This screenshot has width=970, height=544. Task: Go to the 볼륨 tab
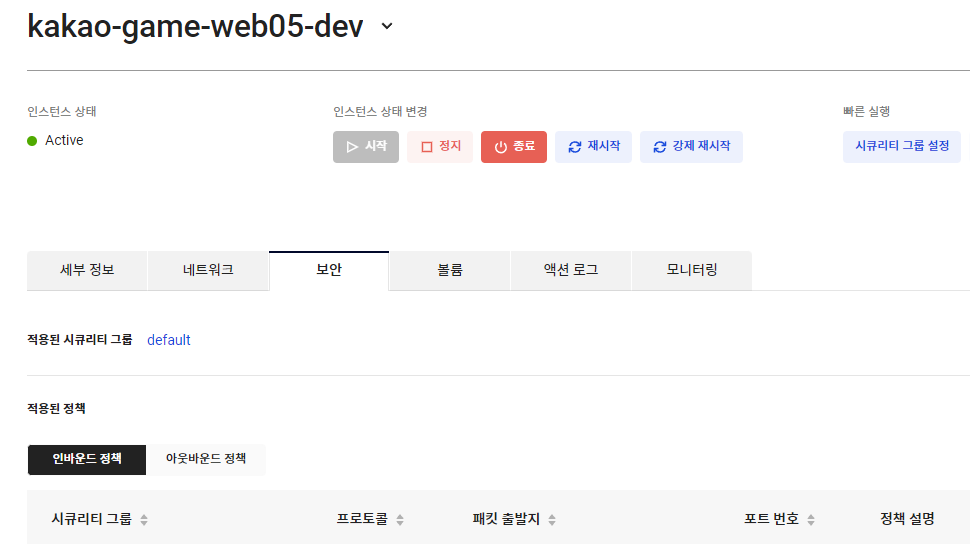(x=450, y=270)
